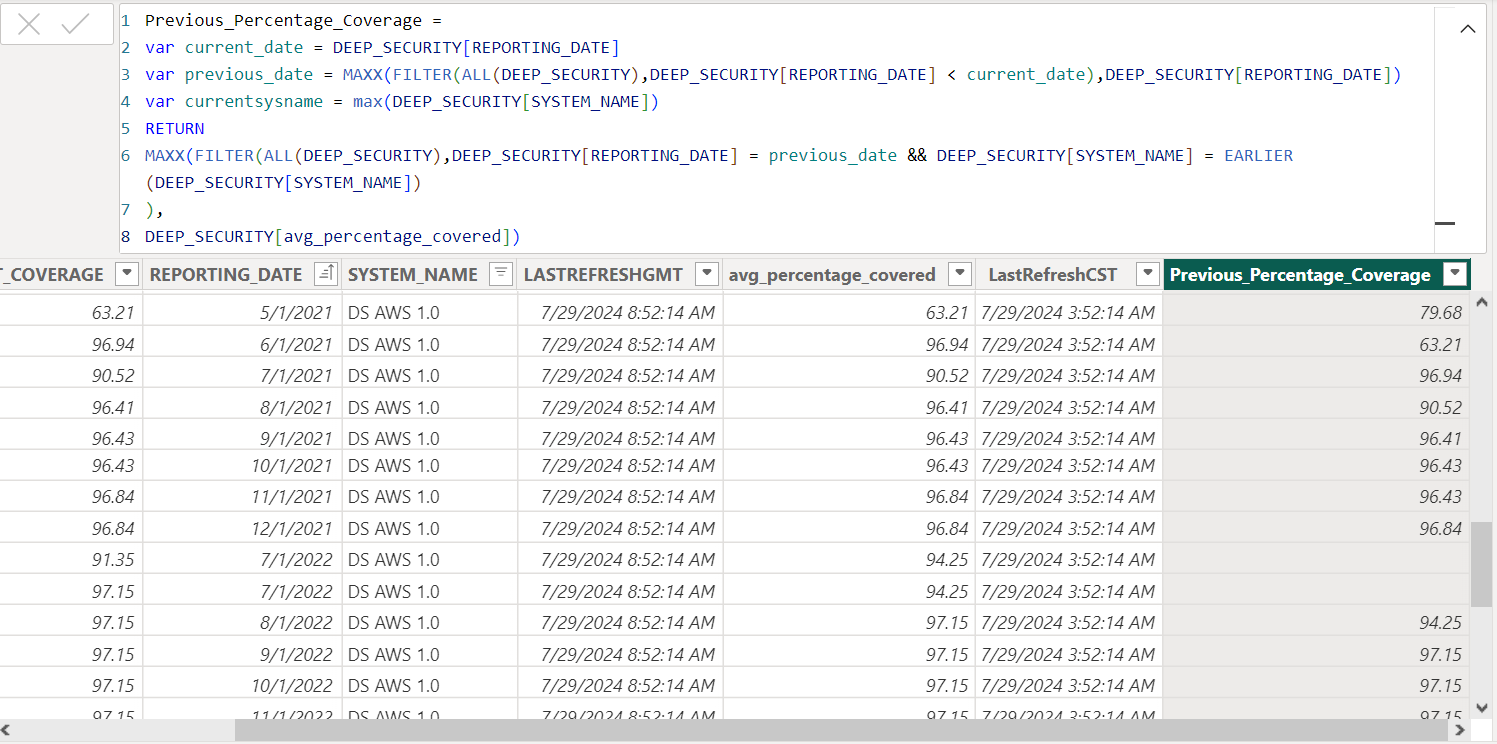Click 'DEEP_SECURITY[avg_percentage_covered])' on line 8
Viewport: 1497px width, 744px height.
tap(333, 237)
